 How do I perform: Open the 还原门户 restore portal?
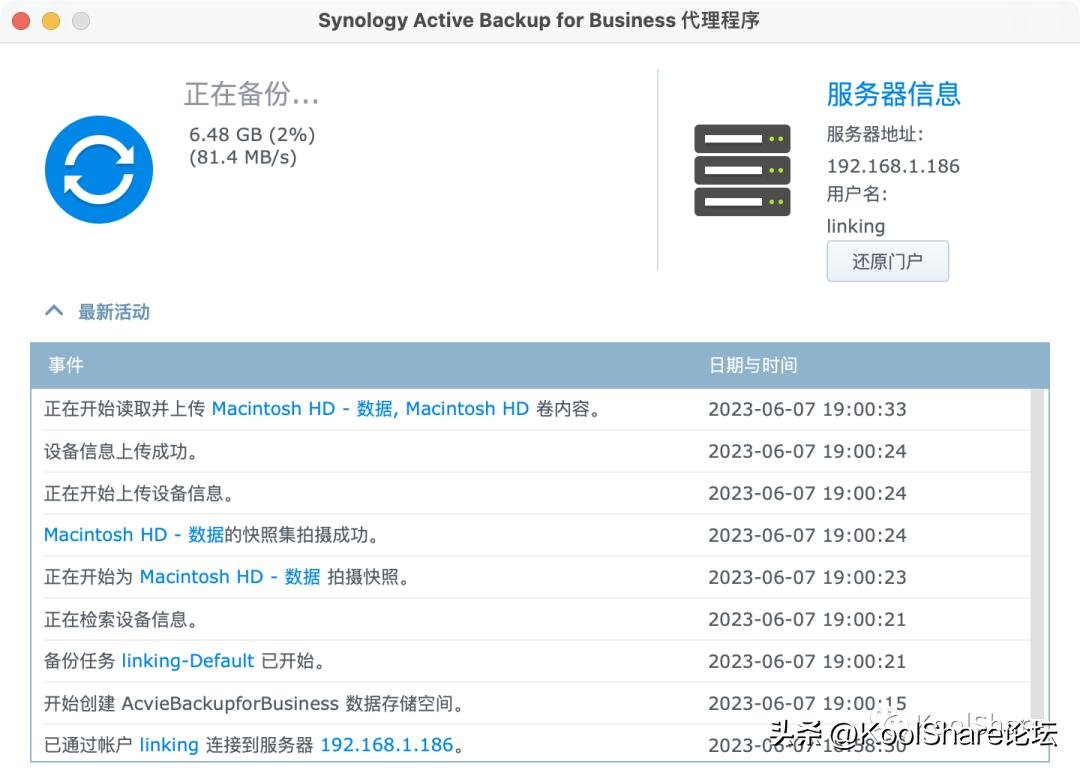pos(887,261)
